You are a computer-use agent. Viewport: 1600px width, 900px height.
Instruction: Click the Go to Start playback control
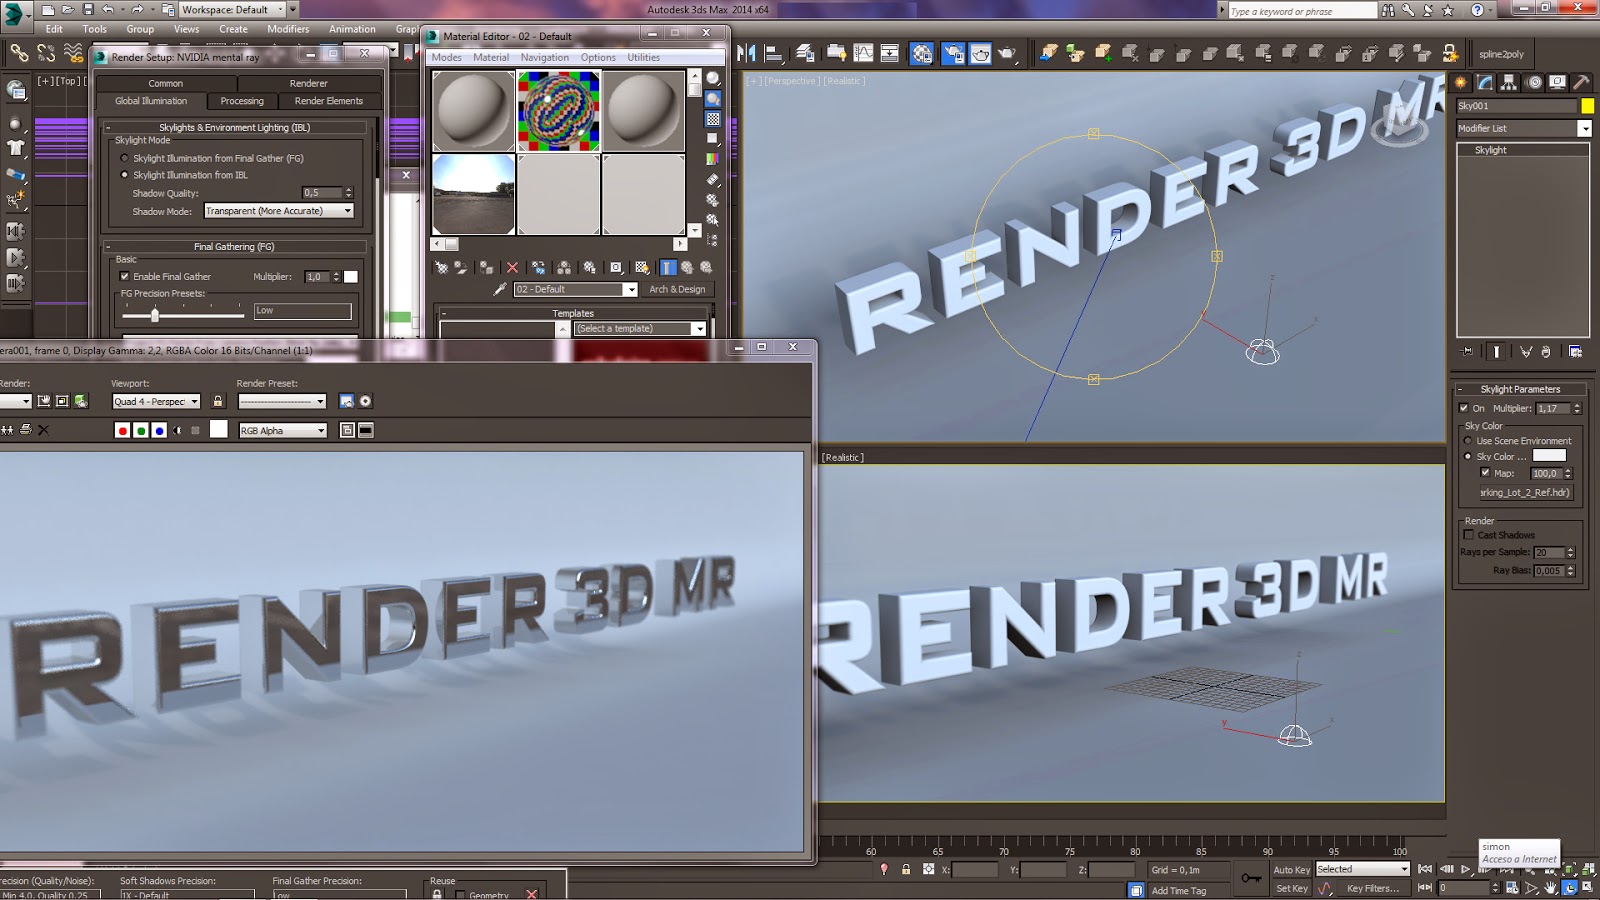tap(1425, 869)
